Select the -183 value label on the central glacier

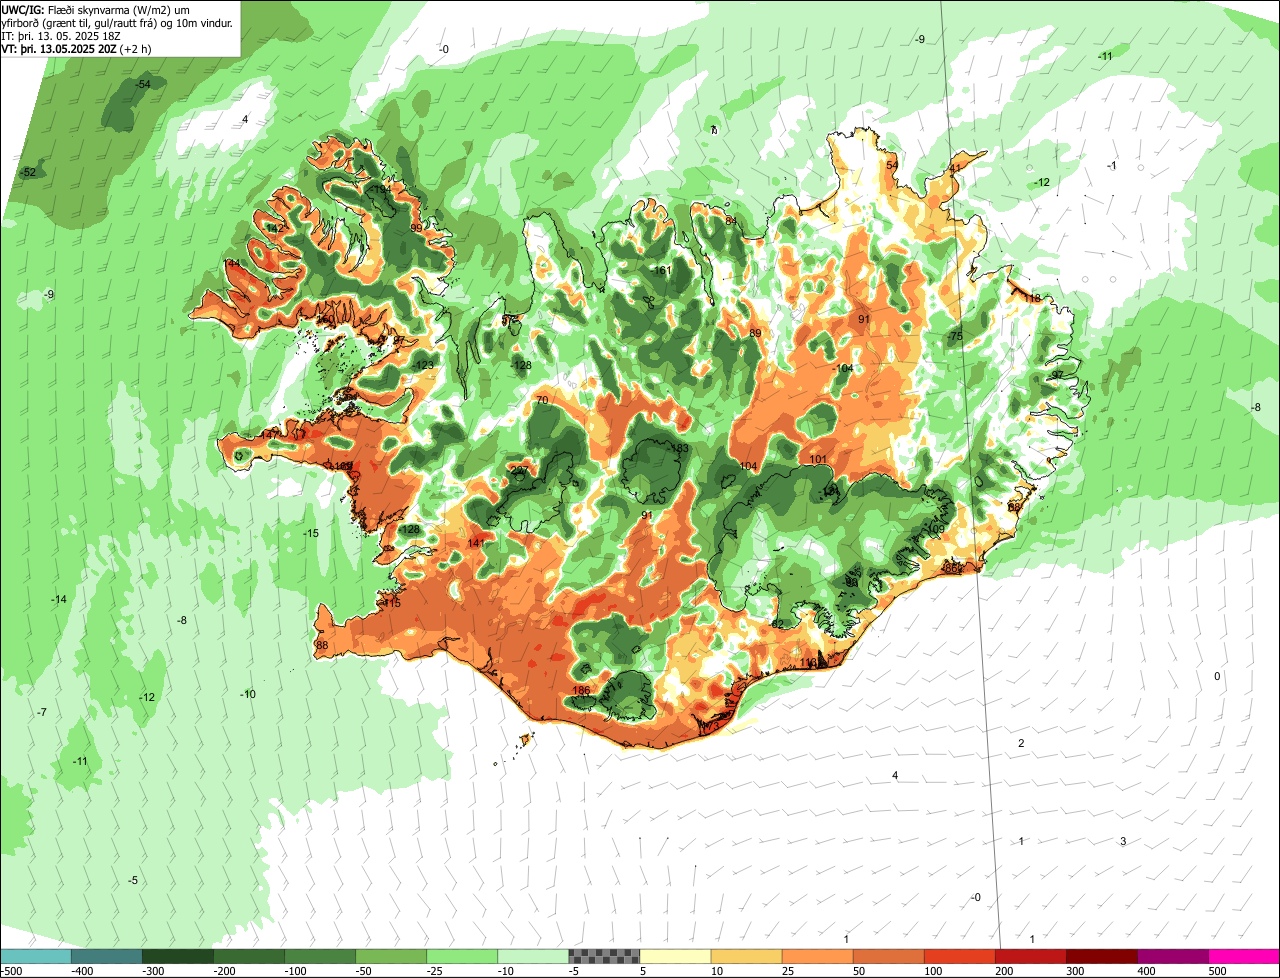tap(678, 448)
